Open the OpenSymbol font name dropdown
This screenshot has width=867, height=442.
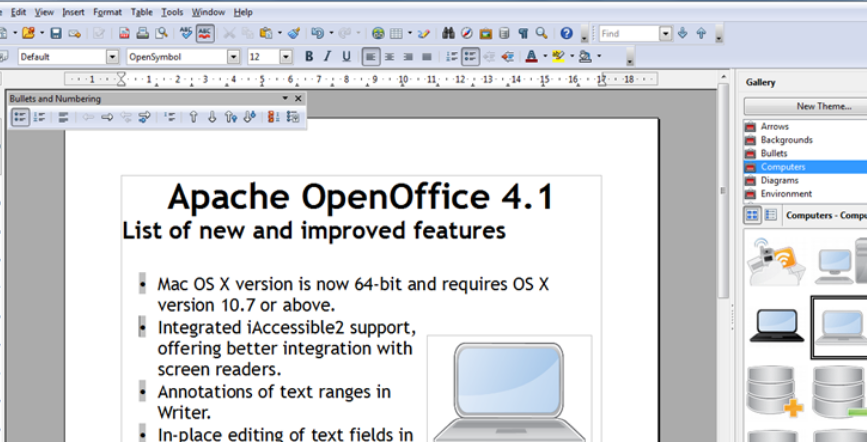click(233, 56)
